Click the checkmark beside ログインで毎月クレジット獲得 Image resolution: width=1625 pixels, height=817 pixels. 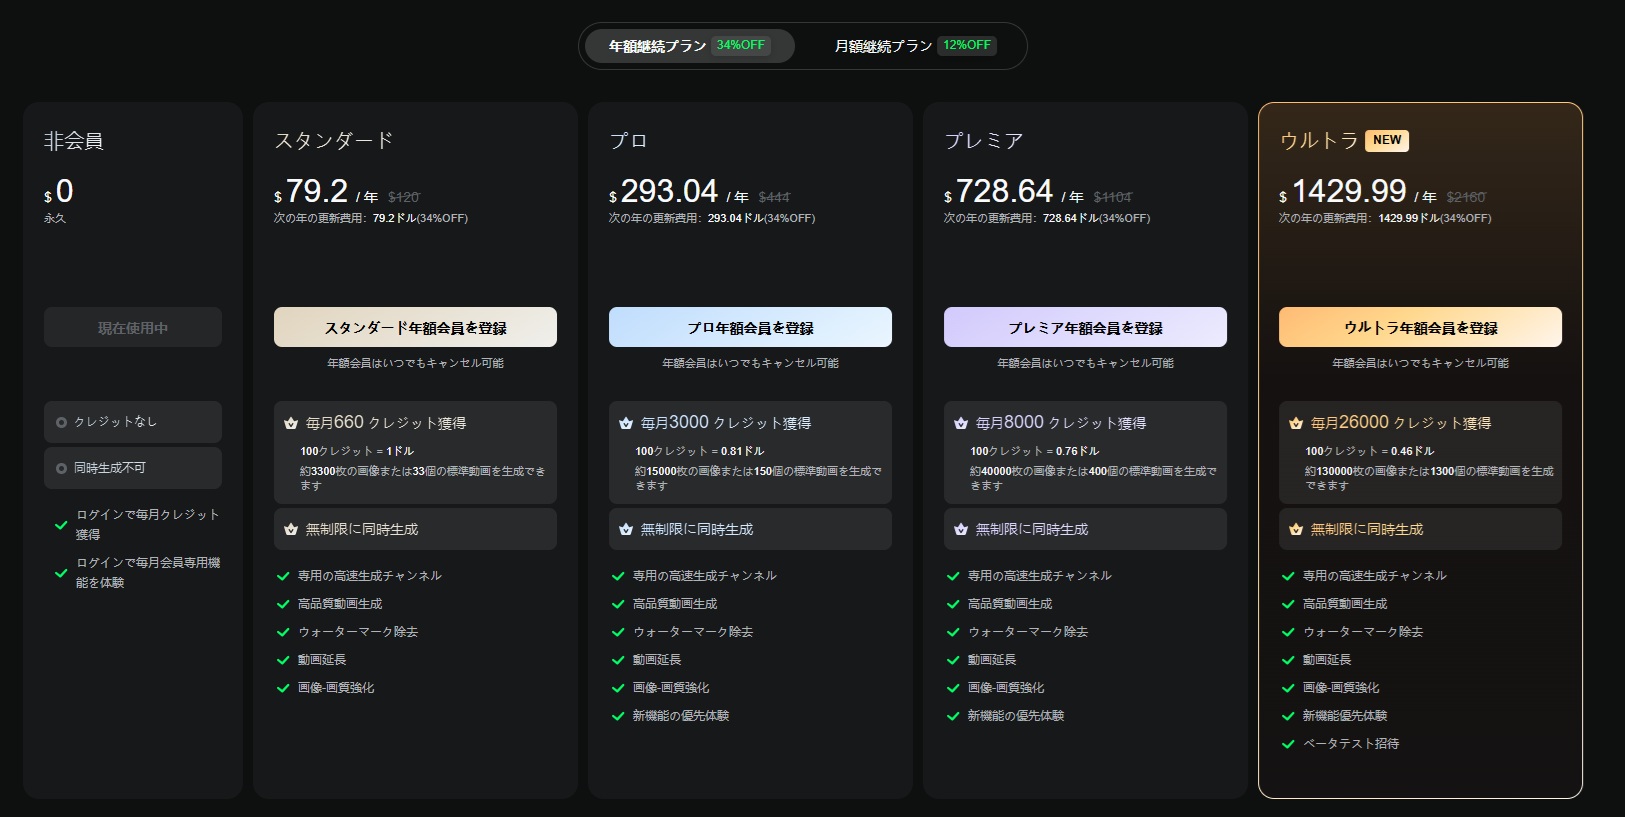61,524
